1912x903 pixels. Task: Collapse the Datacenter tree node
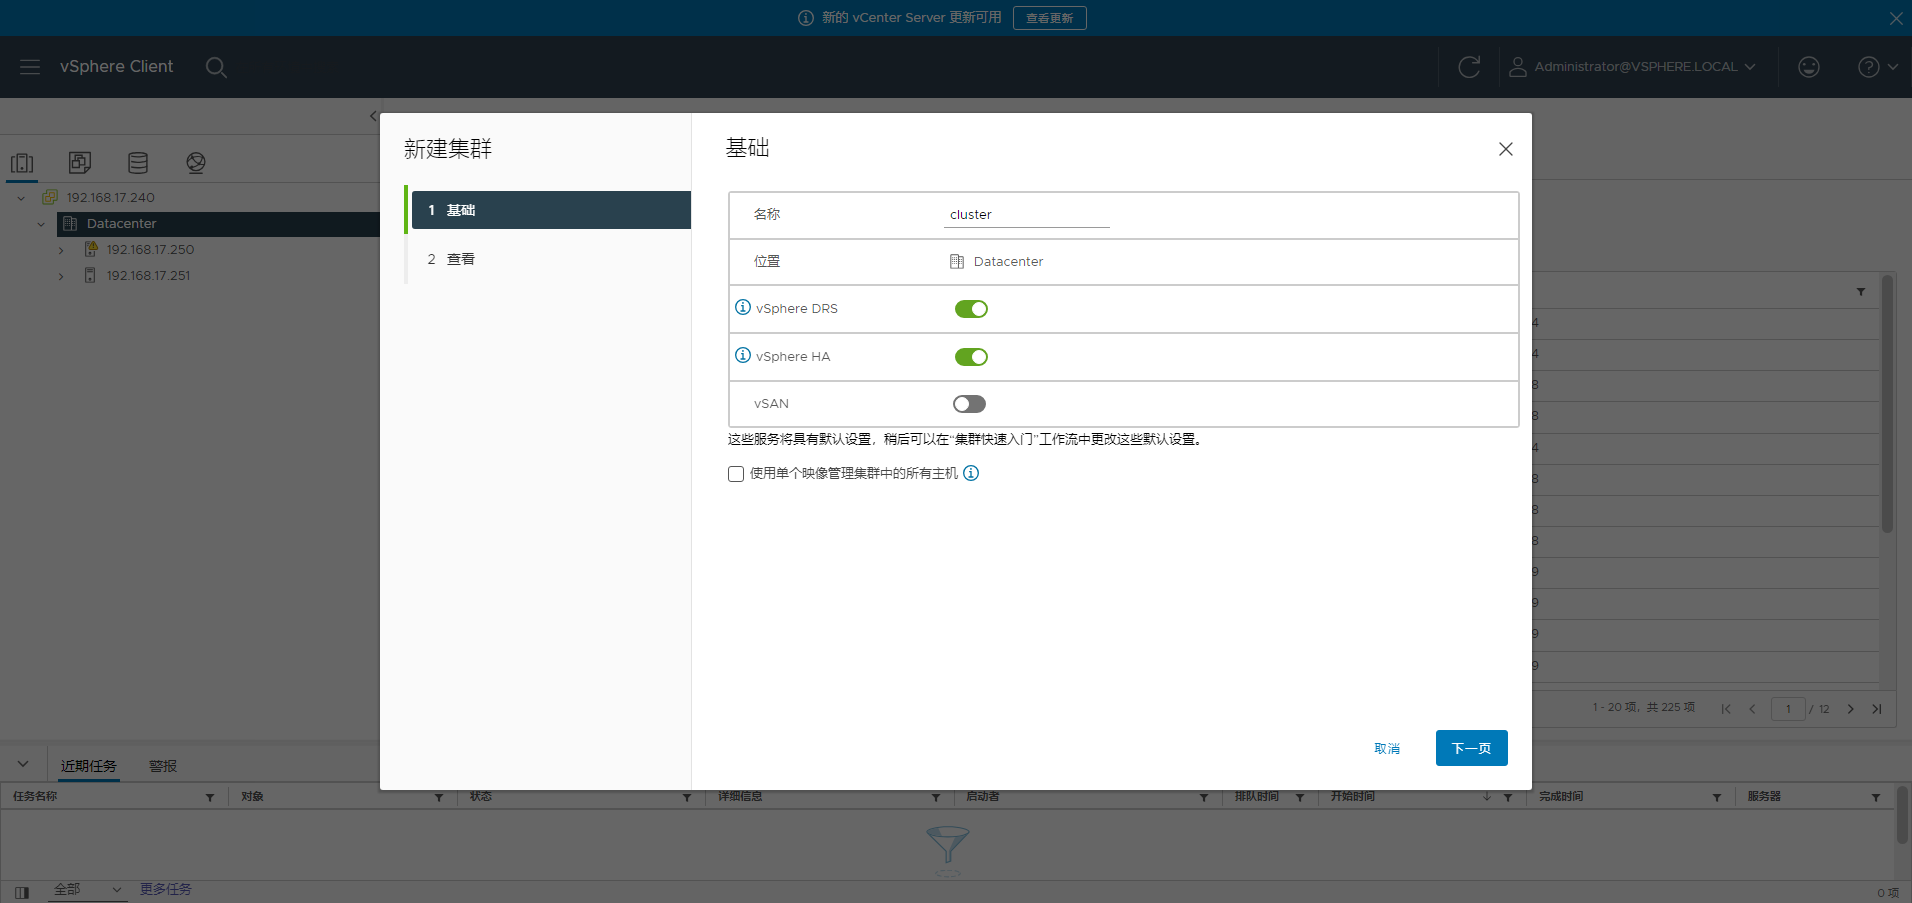pos(41,224)
